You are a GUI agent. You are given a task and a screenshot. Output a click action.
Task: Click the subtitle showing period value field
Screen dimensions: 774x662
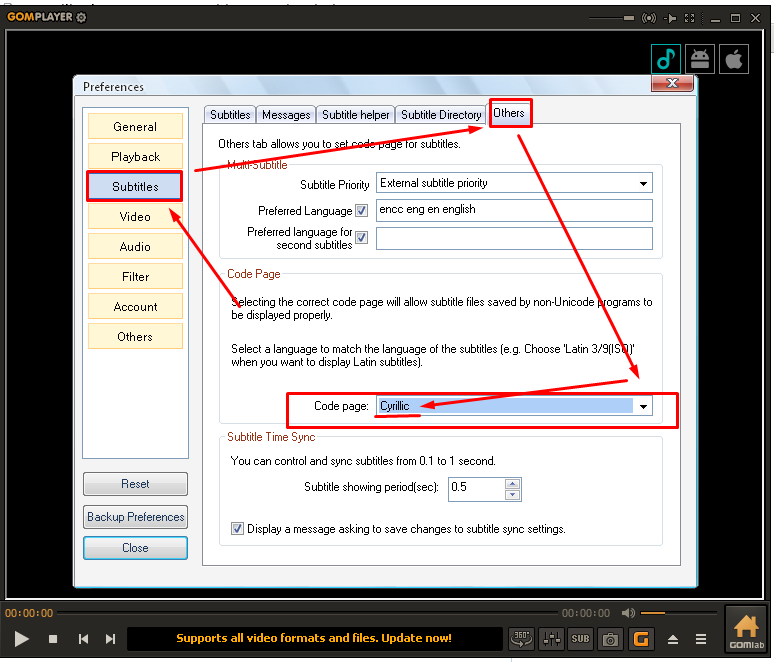coord(477,489)
